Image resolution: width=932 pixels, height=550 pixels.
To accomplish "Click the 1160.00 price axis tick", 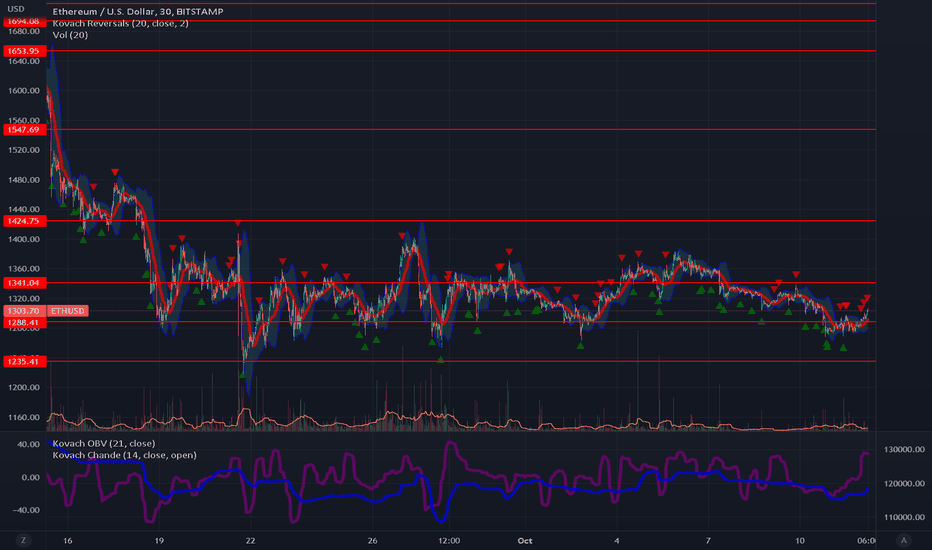I will point(24,417).
